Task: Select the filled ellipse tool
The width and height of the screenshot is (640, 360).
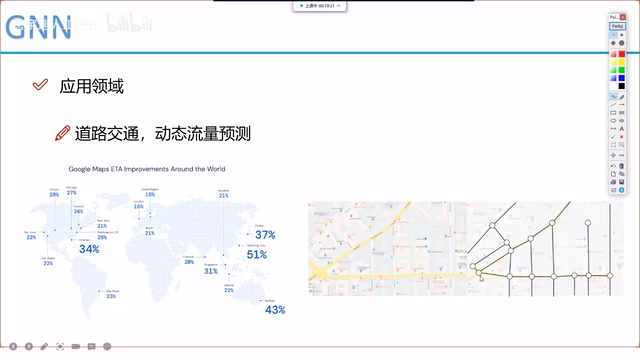Action: click(x=622, y=121)
